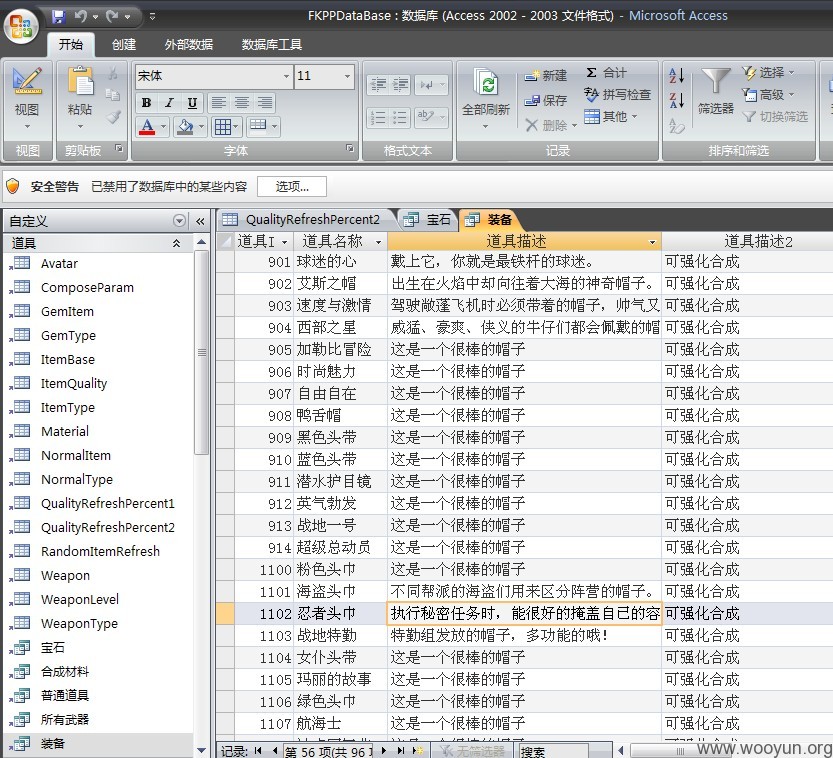Viewport: 833px width, 758px height.
Task: Click the increase indent icon
Action: pyautogui.click(x=400, y=84)
